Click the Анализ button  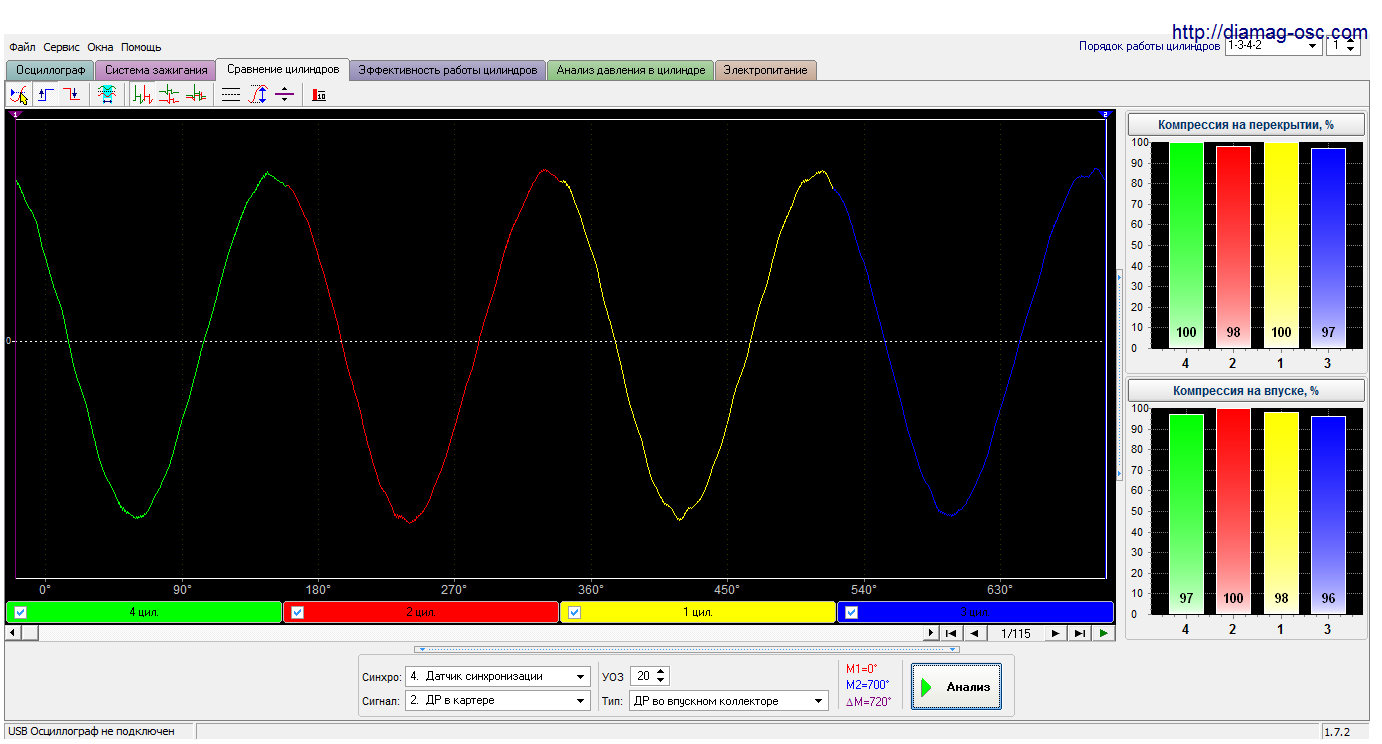[956, 687]
